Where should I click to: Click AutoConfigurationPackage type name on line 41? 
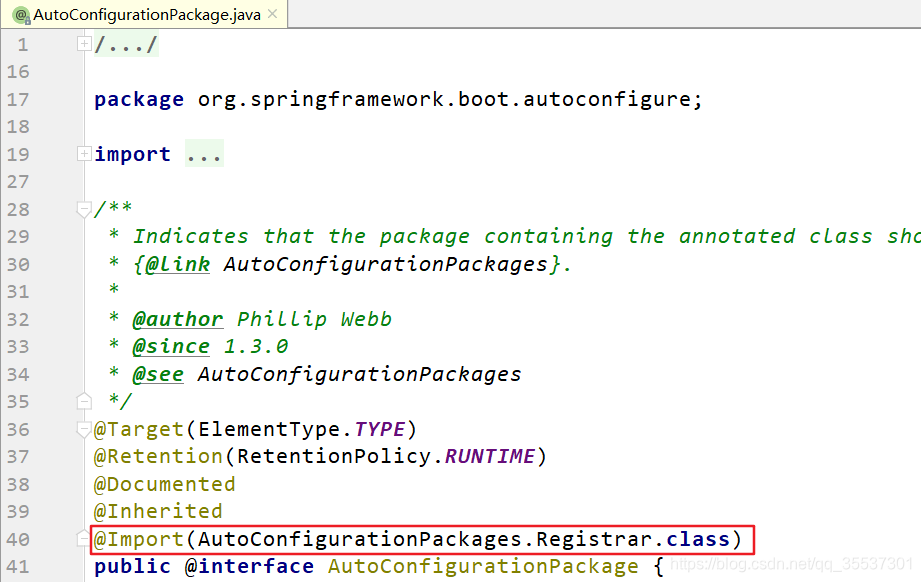483,566
